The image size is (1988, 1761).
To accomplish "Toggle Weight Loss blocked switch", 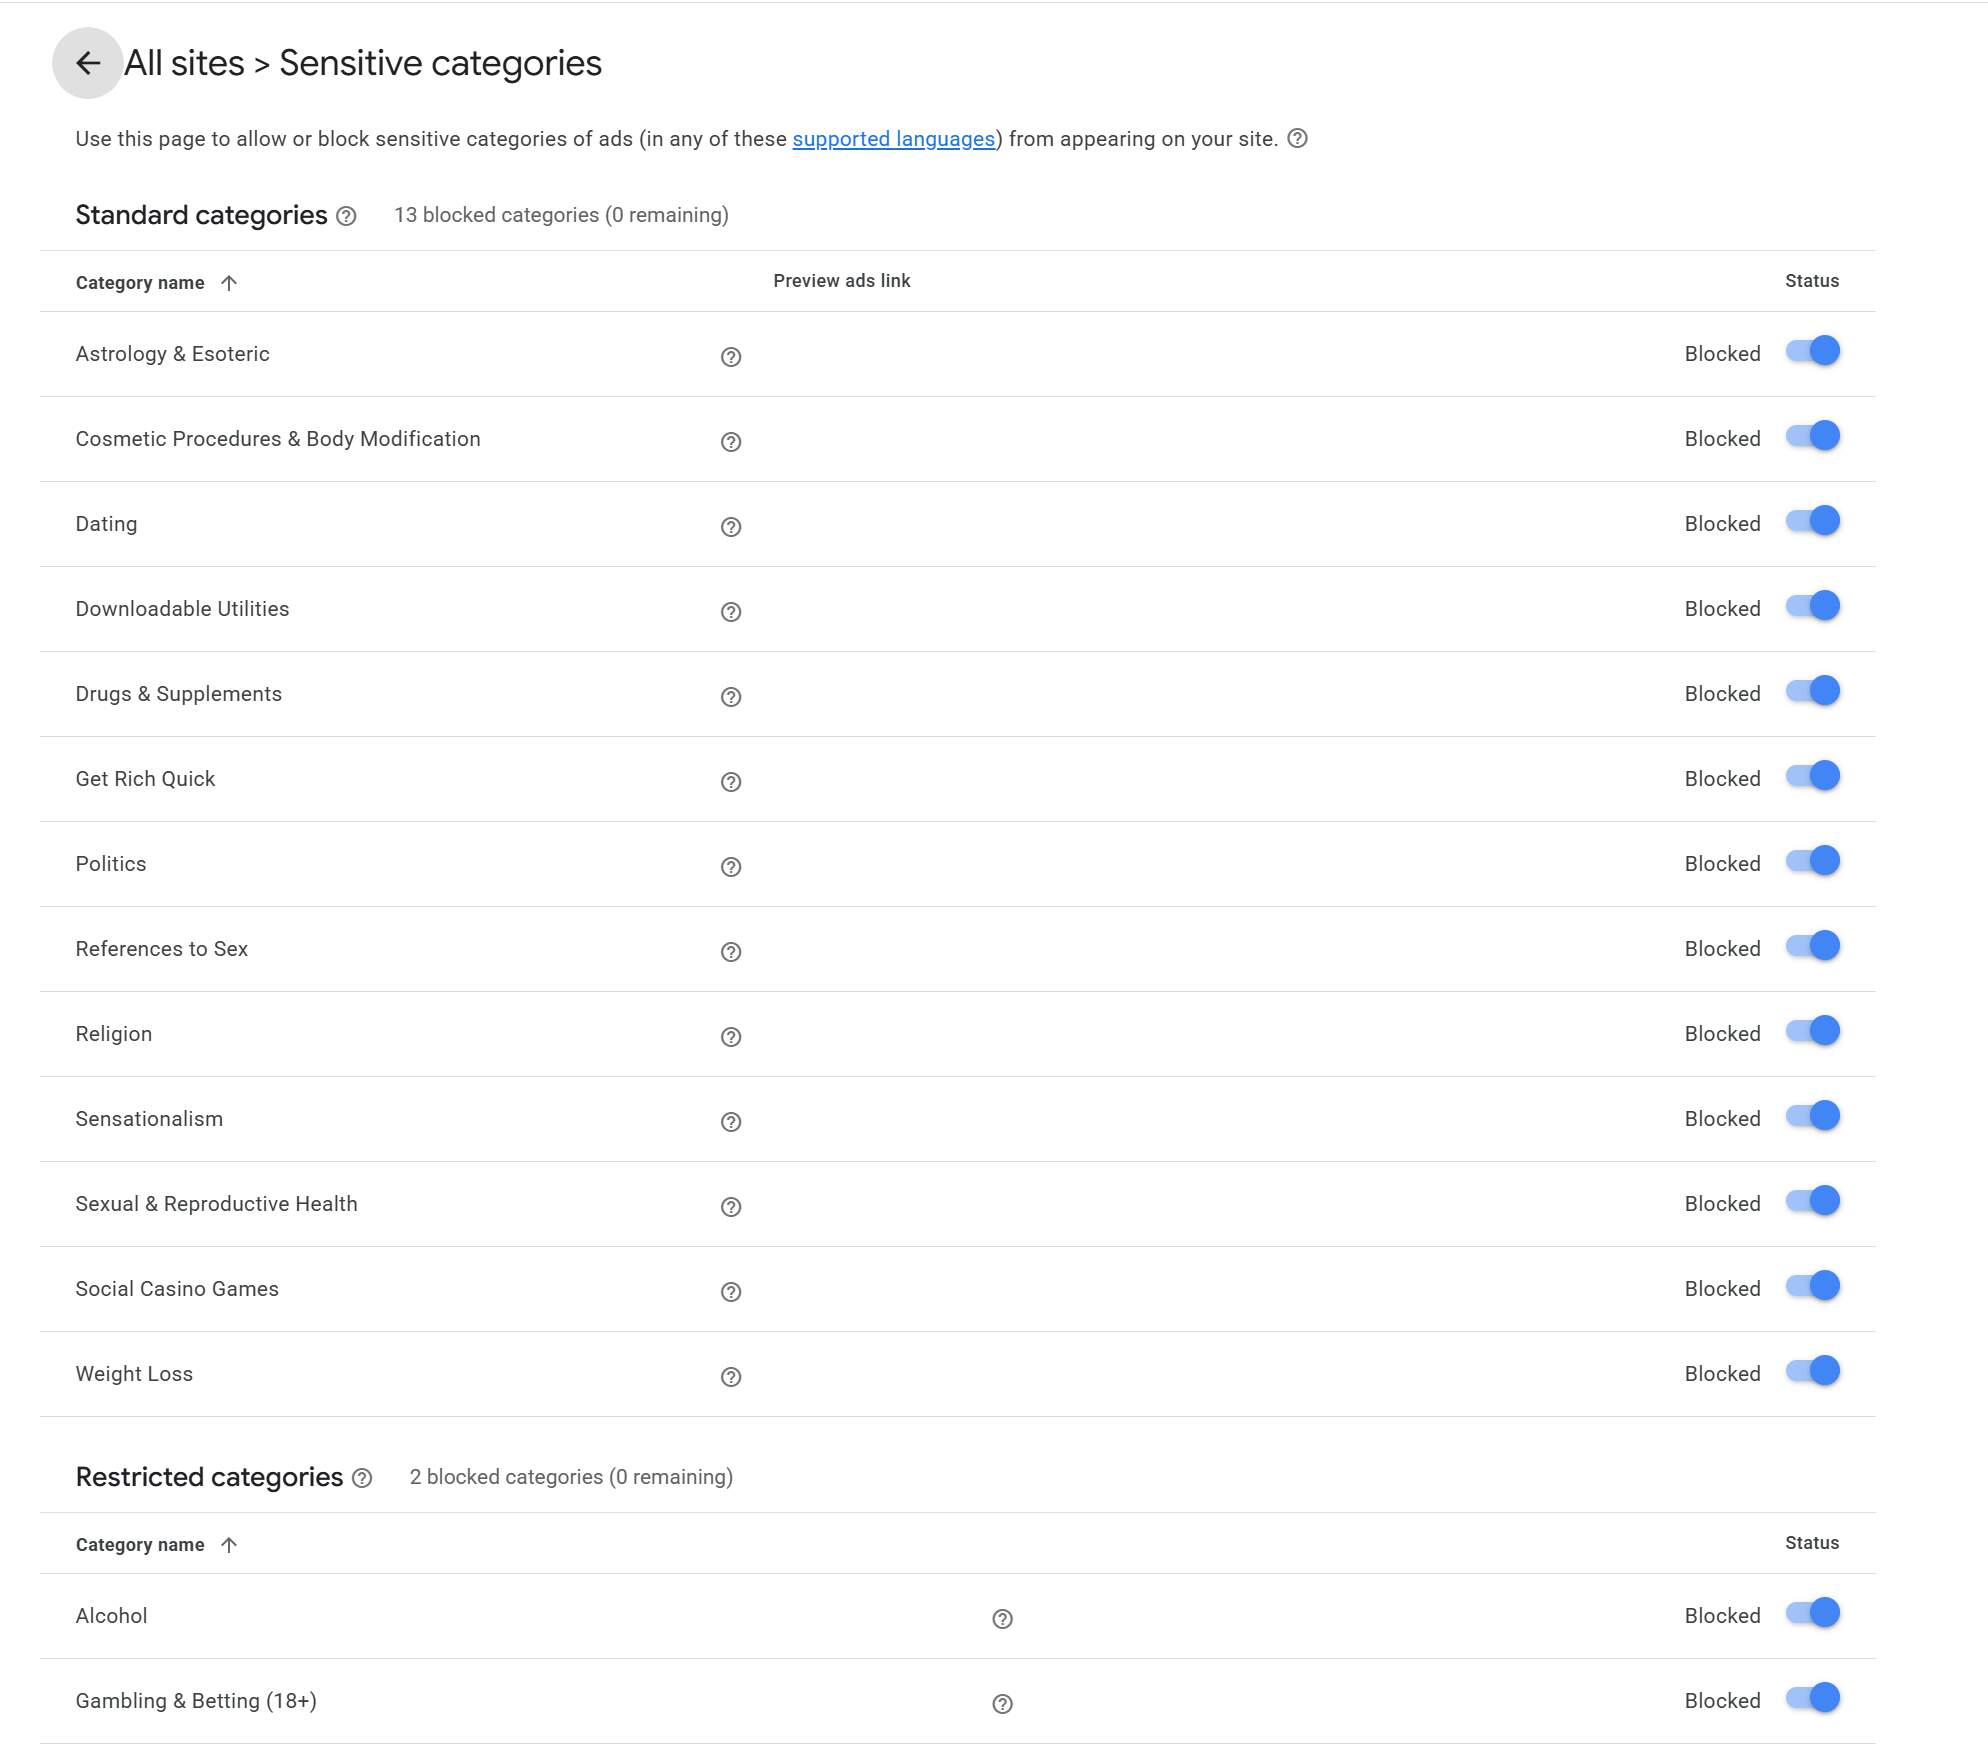I will [x=1813, y=1371].
